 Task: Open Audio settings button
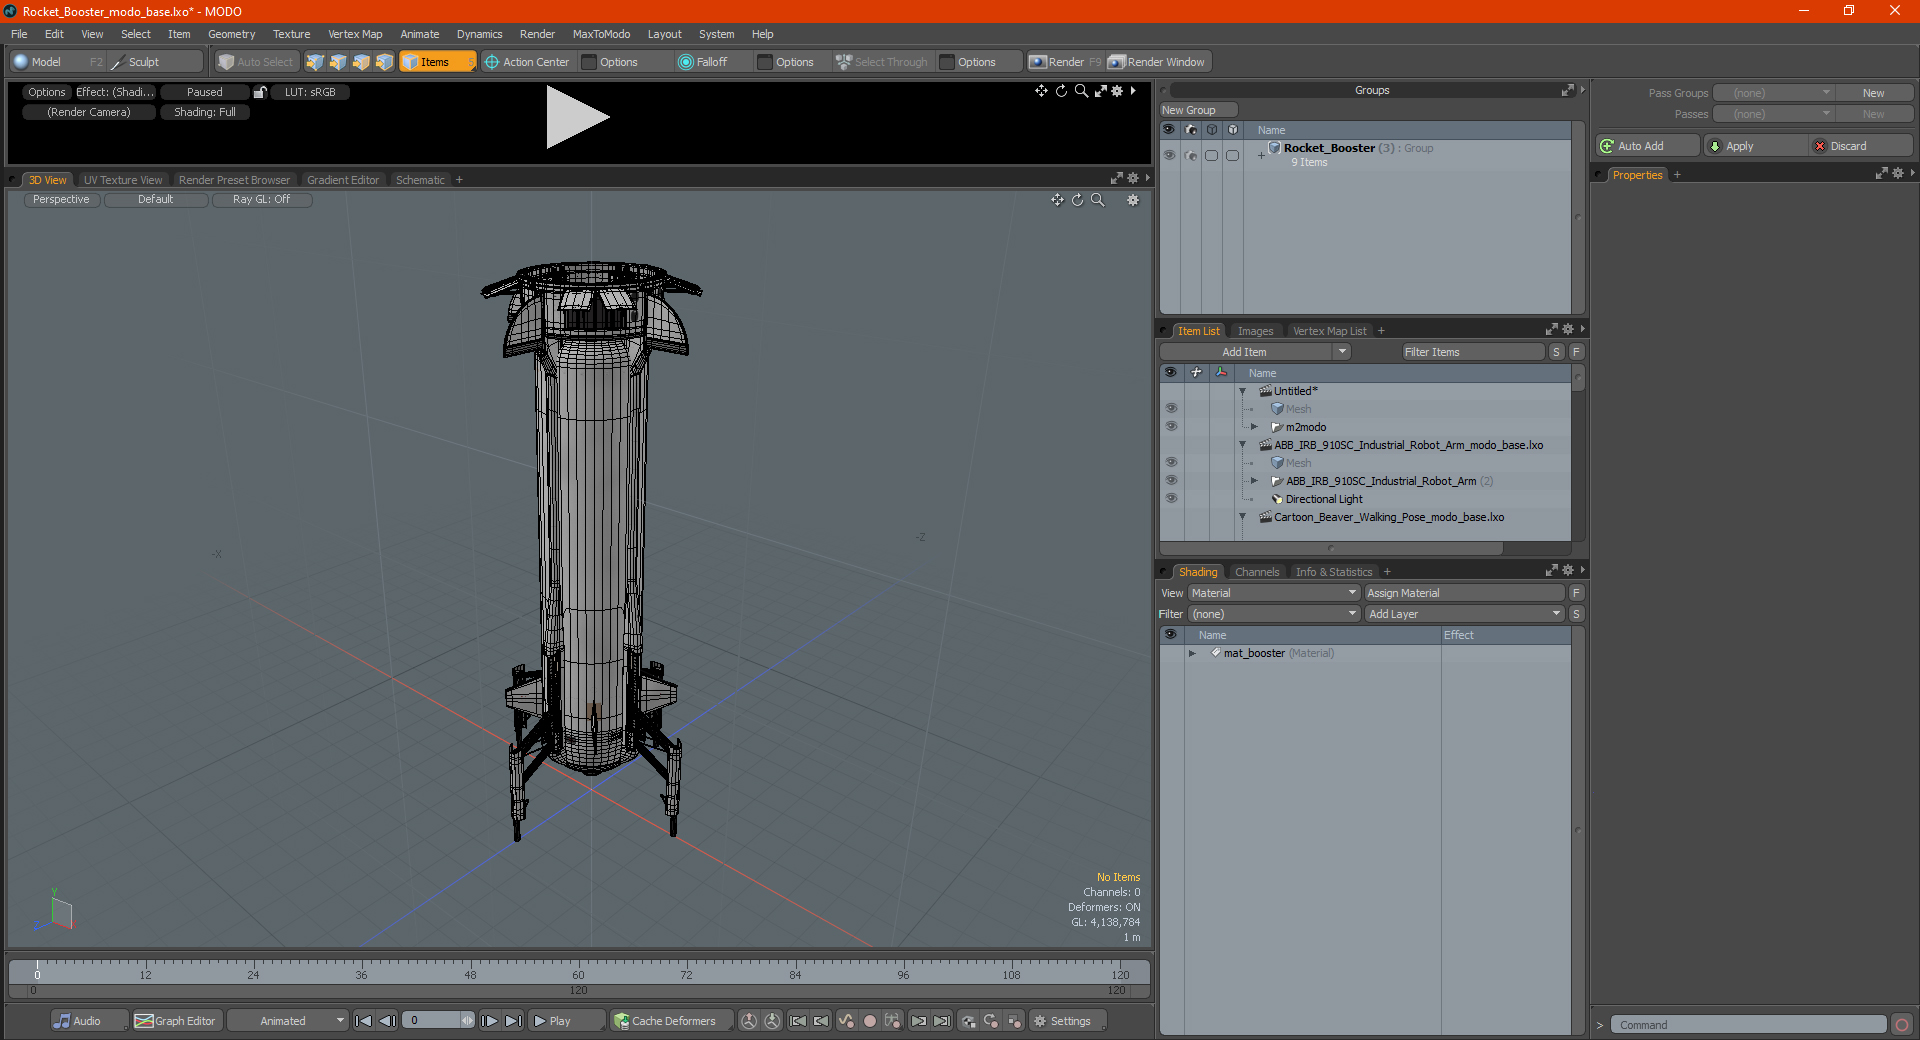click(x=88, y=1021)
